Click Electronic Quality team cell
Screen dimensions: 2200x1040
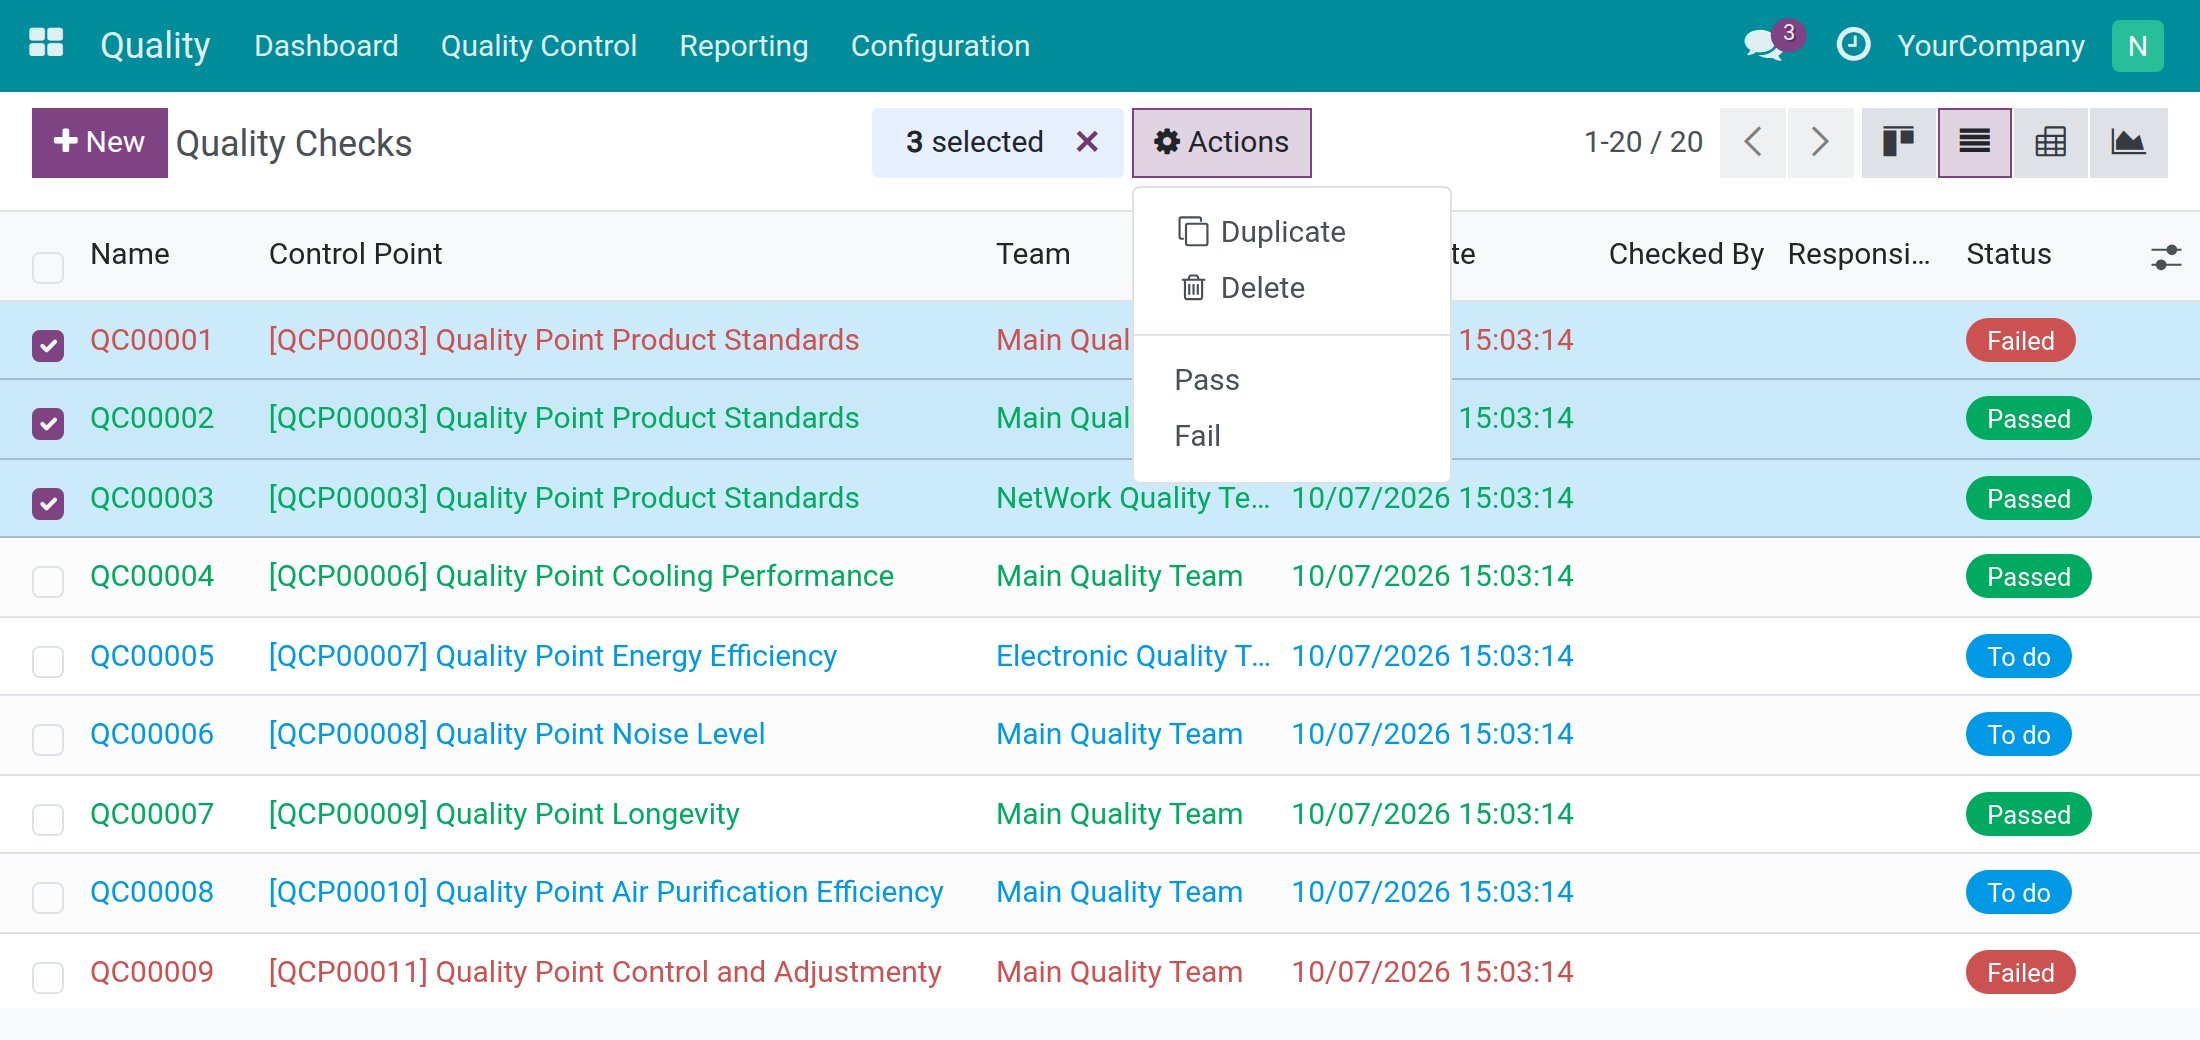[1132, 656]
